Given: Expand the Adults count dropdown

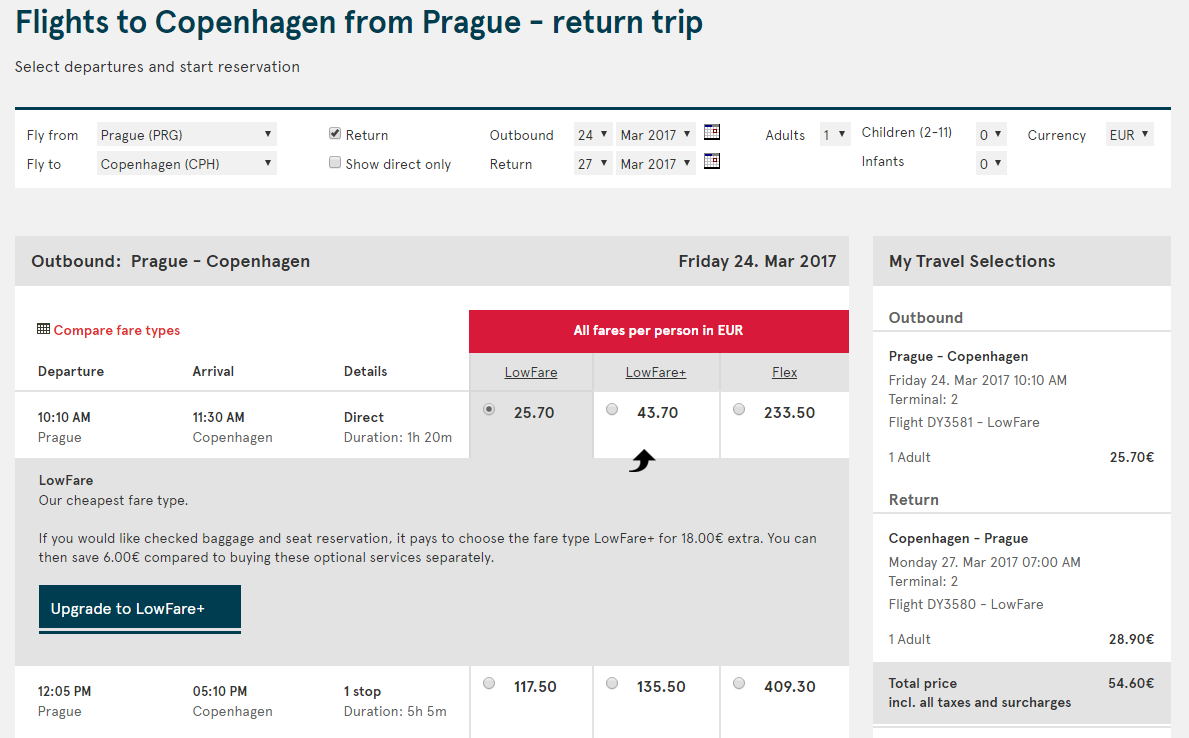Looking at the screenshot, I should pyautogui.click(x=835, y=134).
